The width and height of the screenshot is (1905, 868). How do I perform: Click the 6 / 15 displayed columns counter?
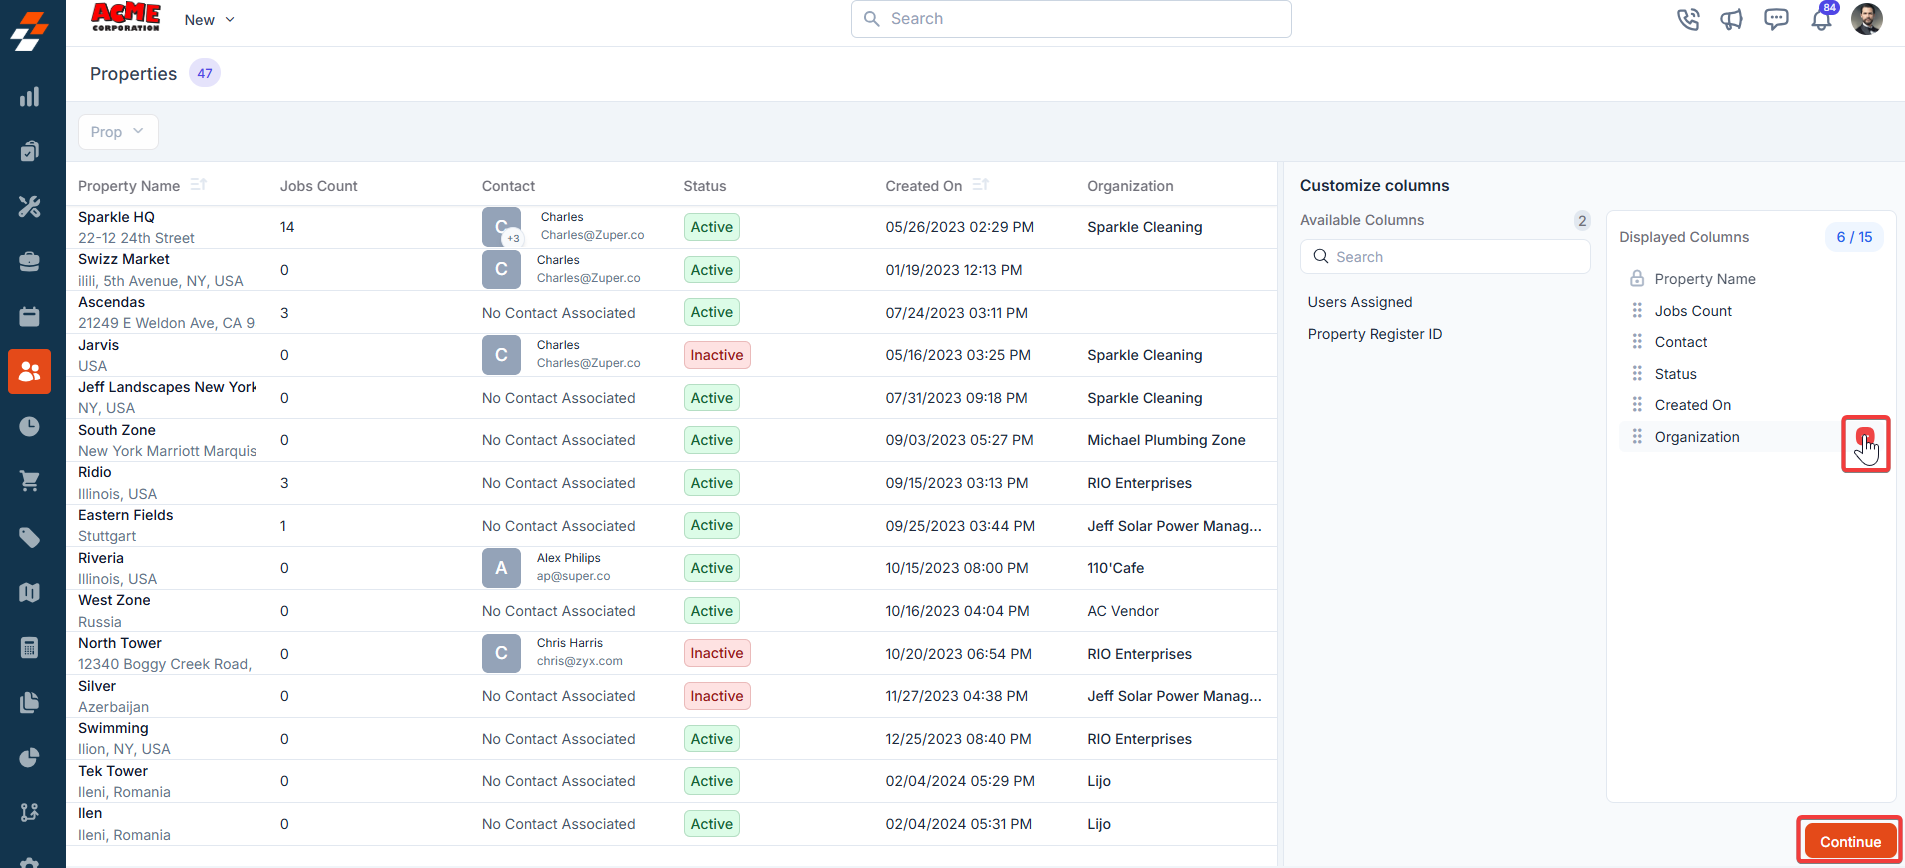point(1854,237)
